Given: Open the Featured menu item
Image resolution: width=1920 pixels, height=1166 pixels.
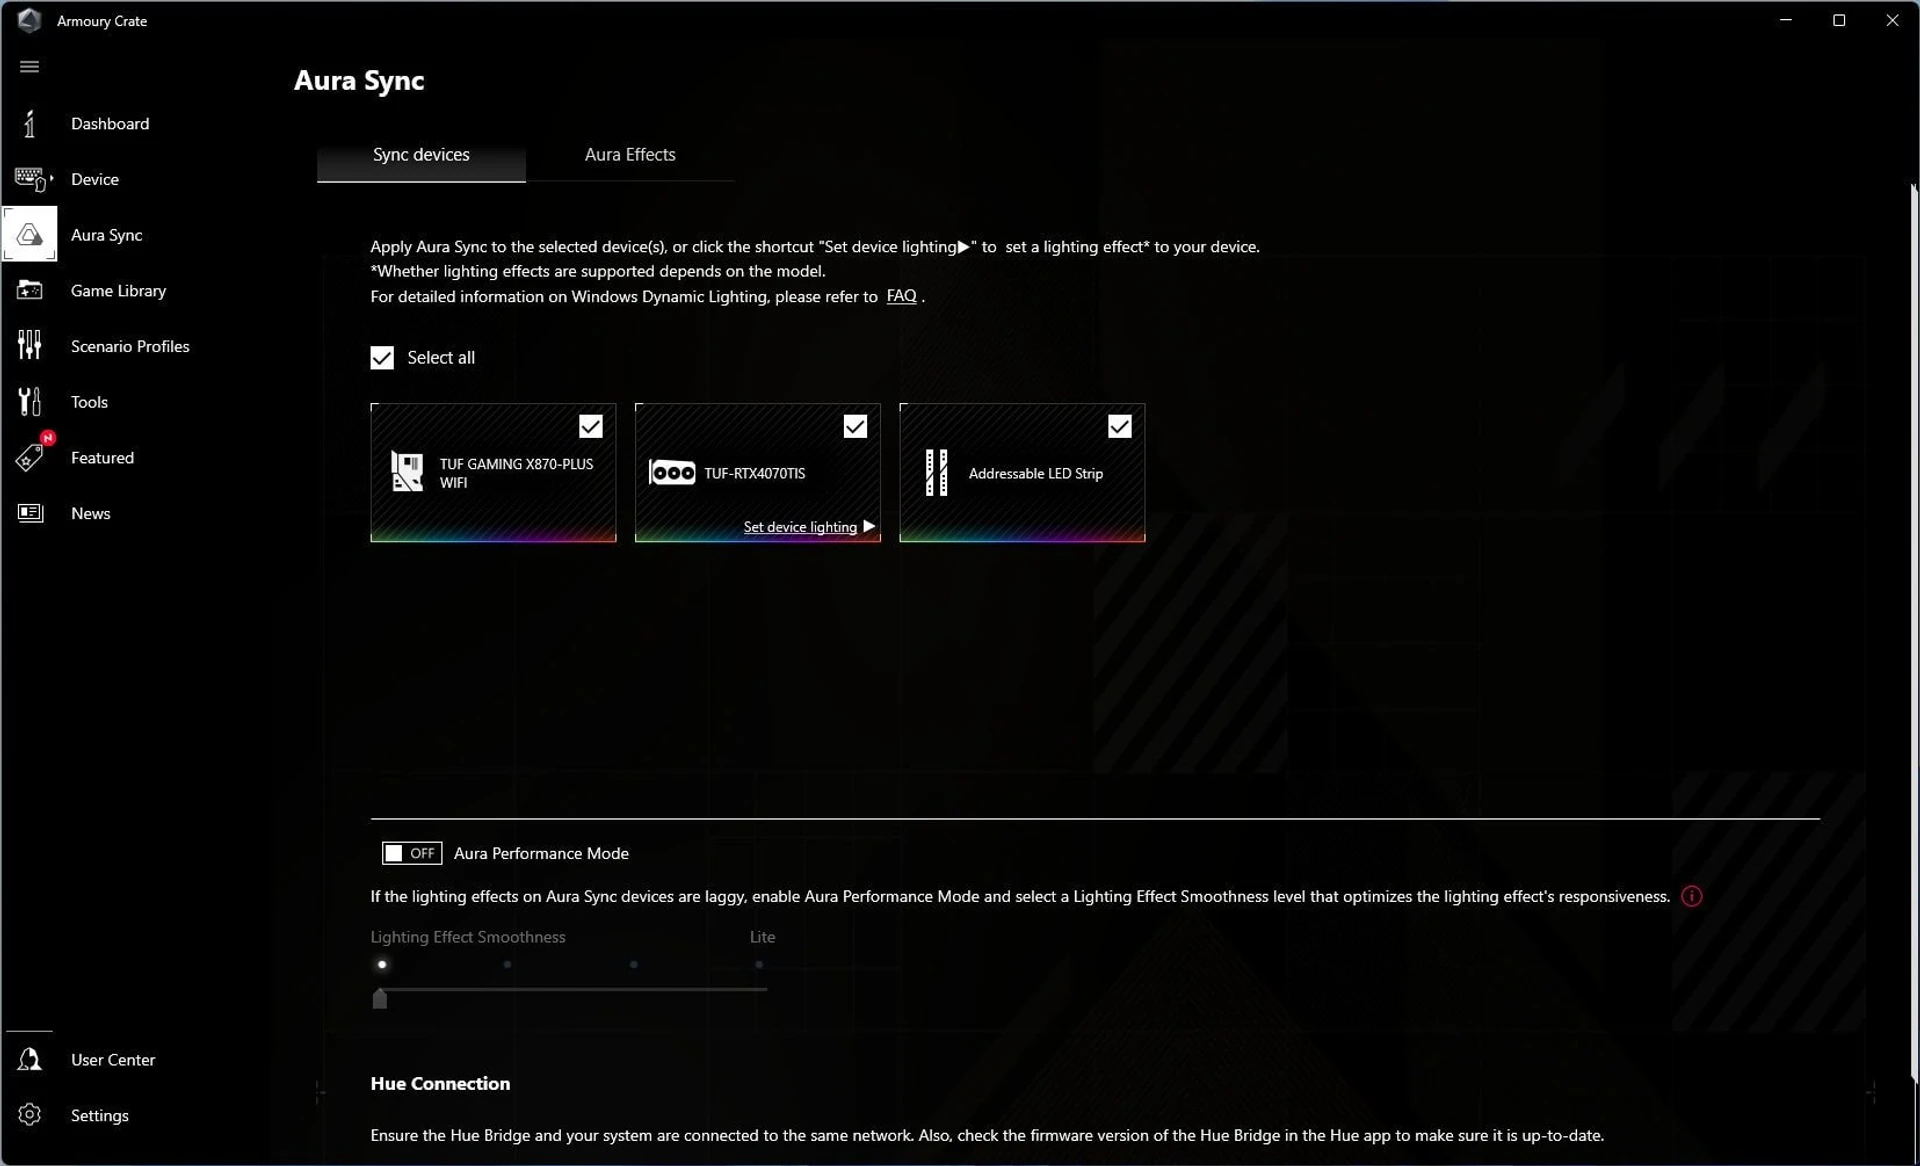Looking at the screenshot, I should [102, 458].
